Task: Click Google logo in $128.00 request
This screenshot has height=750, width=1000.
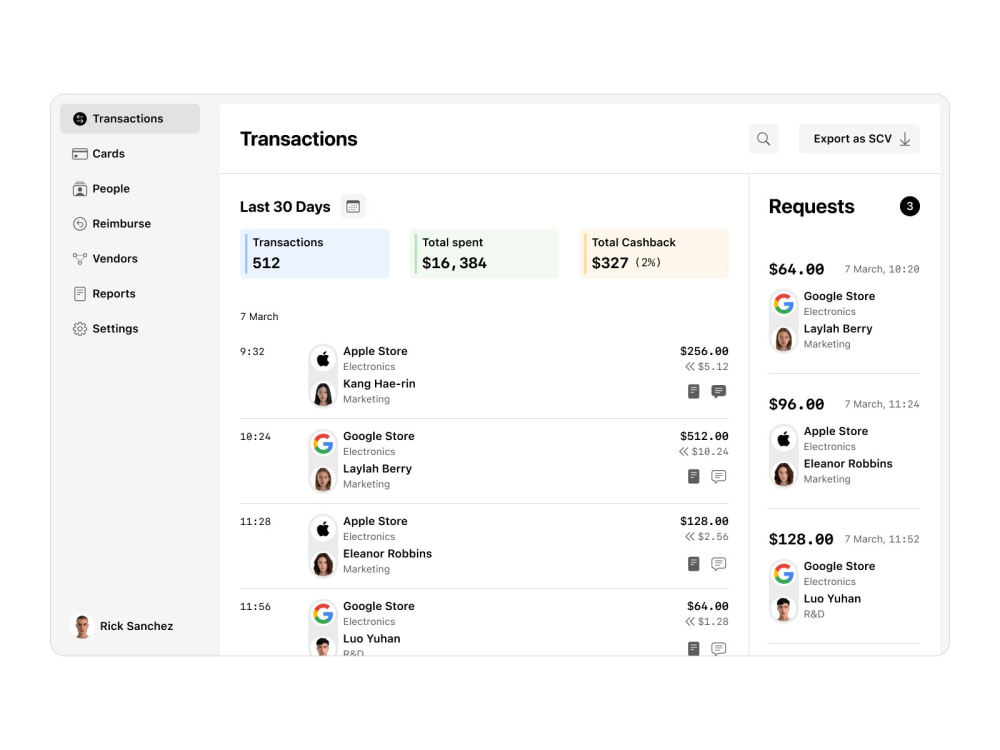Action: (x=783, y=574)
